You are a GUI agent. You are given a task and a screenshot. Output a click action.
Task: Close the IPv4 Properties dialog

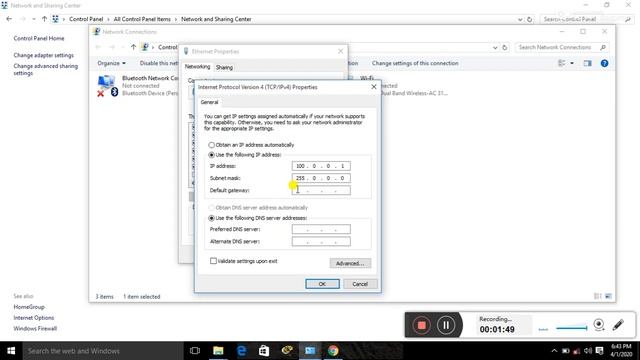point(373,87)
